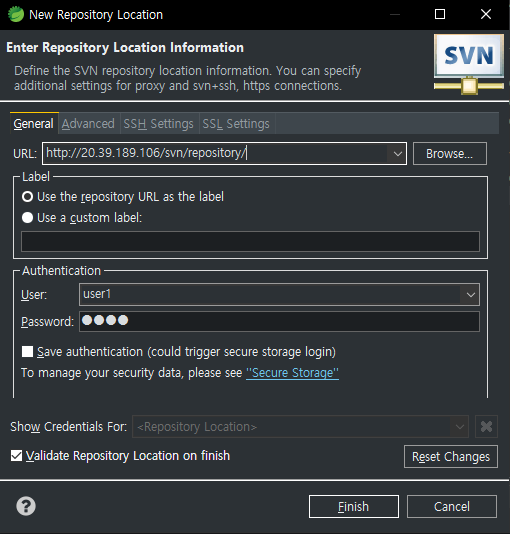The width and height of the screenshot is (510, 534).
Task: Open the SSH Settings tab
Action: coord(158,124)
